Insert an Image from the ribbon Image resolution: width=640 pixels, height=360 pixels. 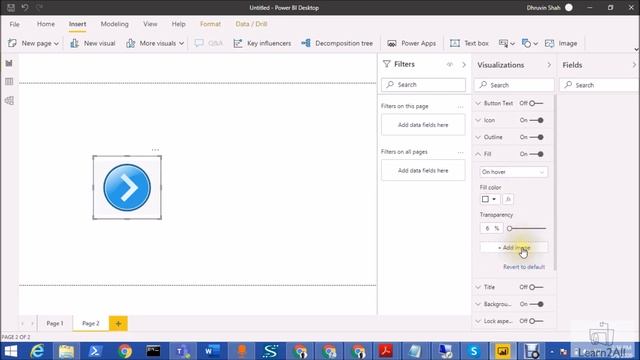561,43
